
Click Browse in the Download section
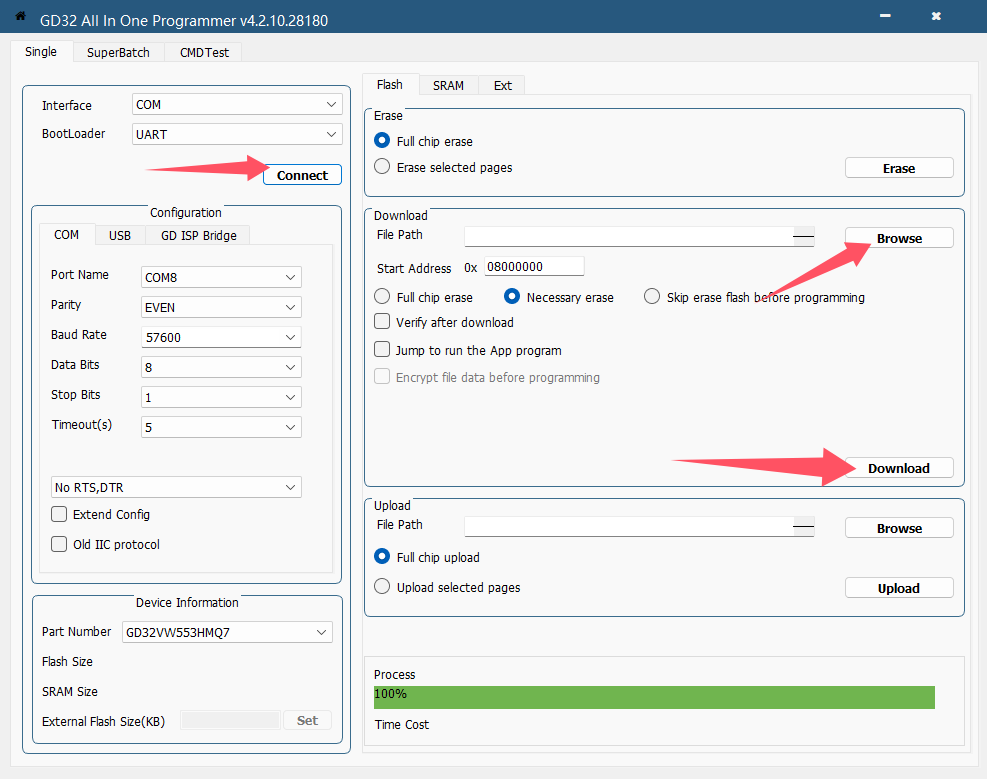click(x=899, y=238)
